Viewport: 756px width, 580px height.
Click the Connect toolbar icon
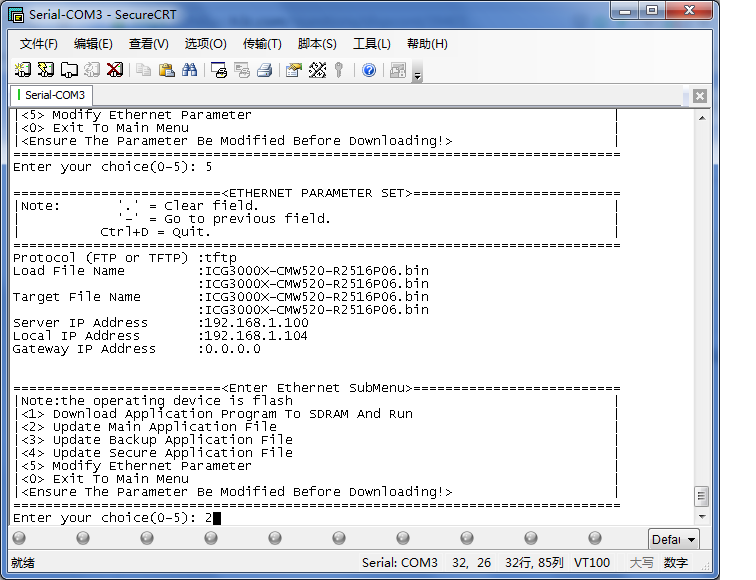[x=22, y=70]
